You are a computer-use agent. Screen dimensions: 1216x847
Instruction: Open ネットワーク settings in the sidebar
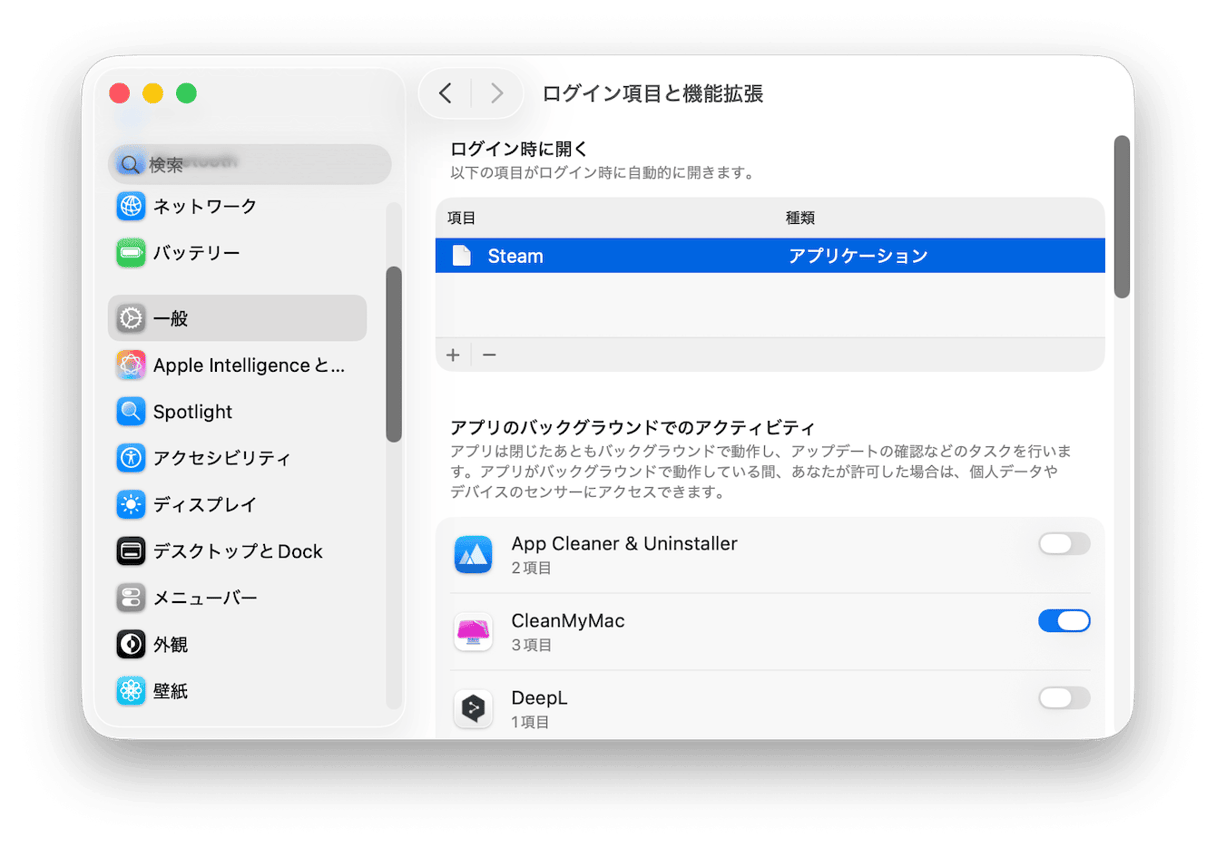[203, 206]
